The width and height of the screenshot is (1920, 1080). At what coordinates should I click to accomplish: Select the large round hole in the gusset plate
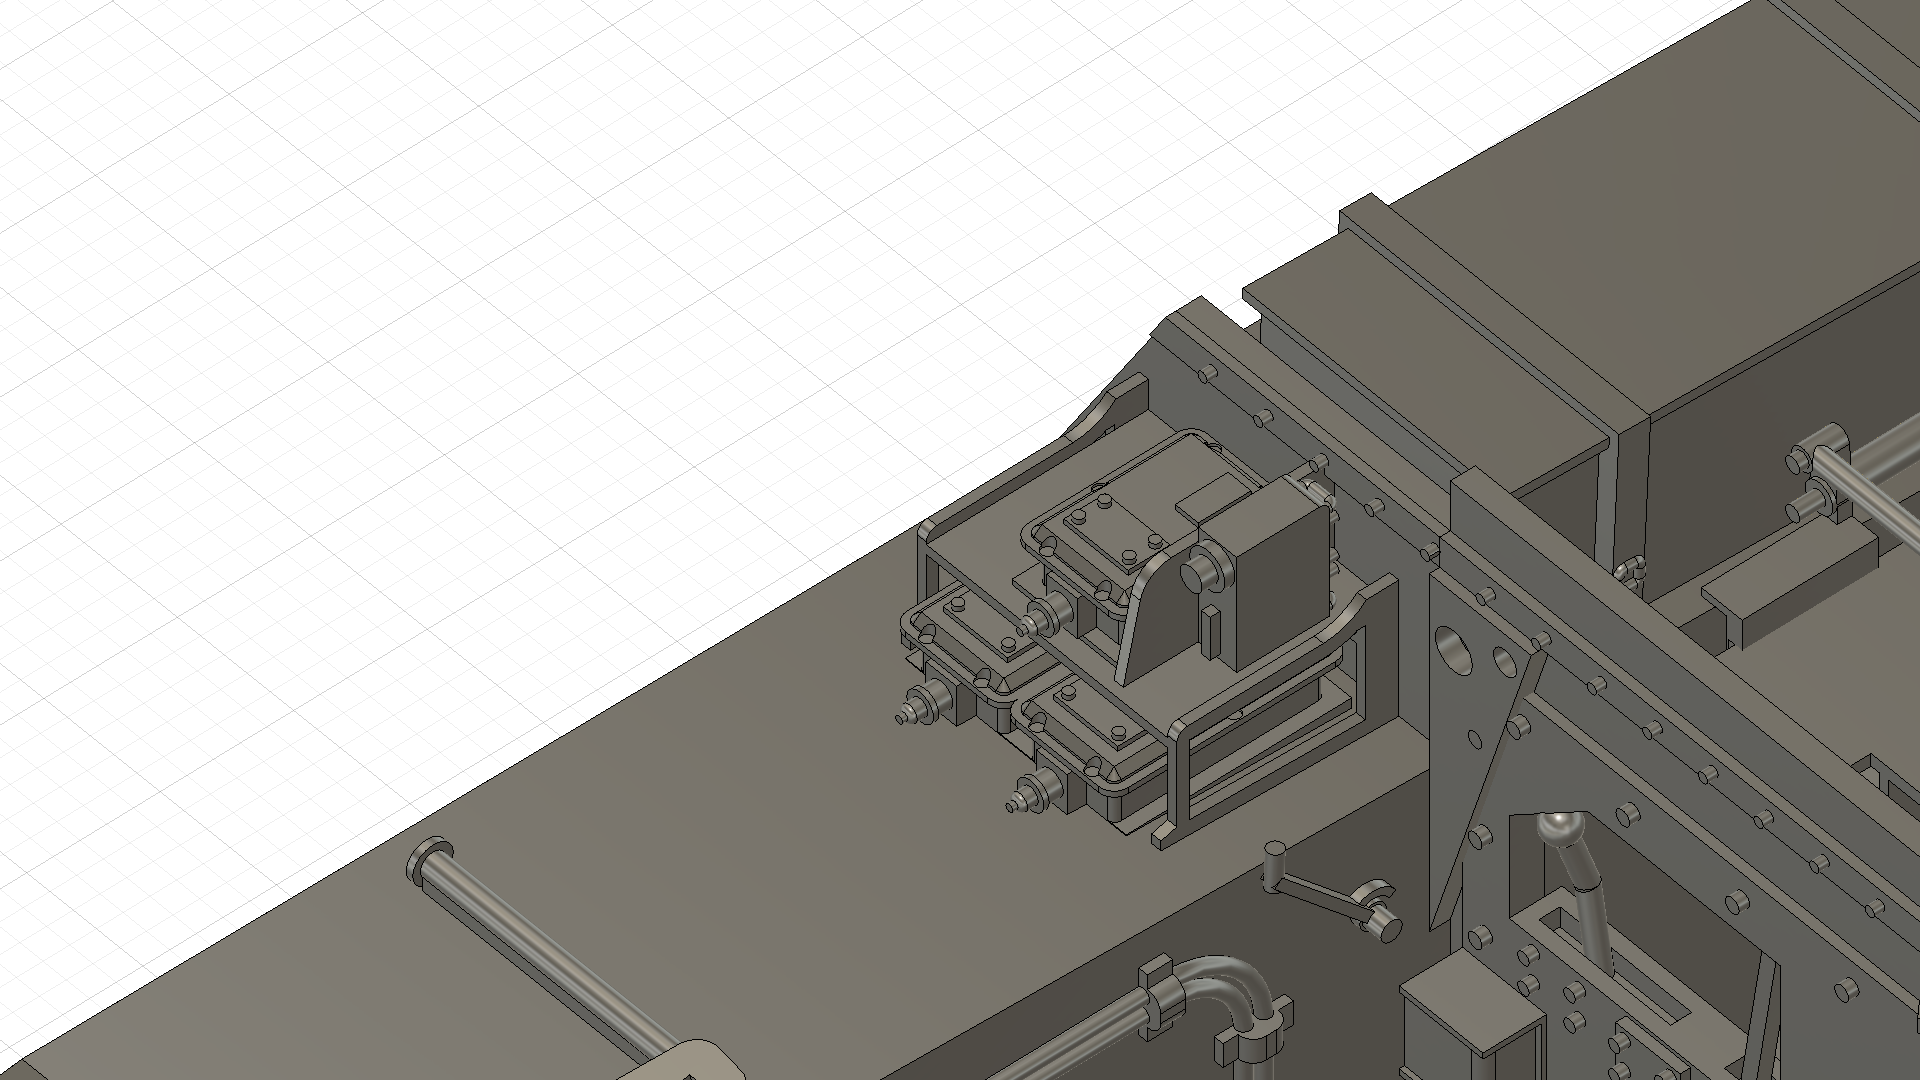coord(1455,652)
